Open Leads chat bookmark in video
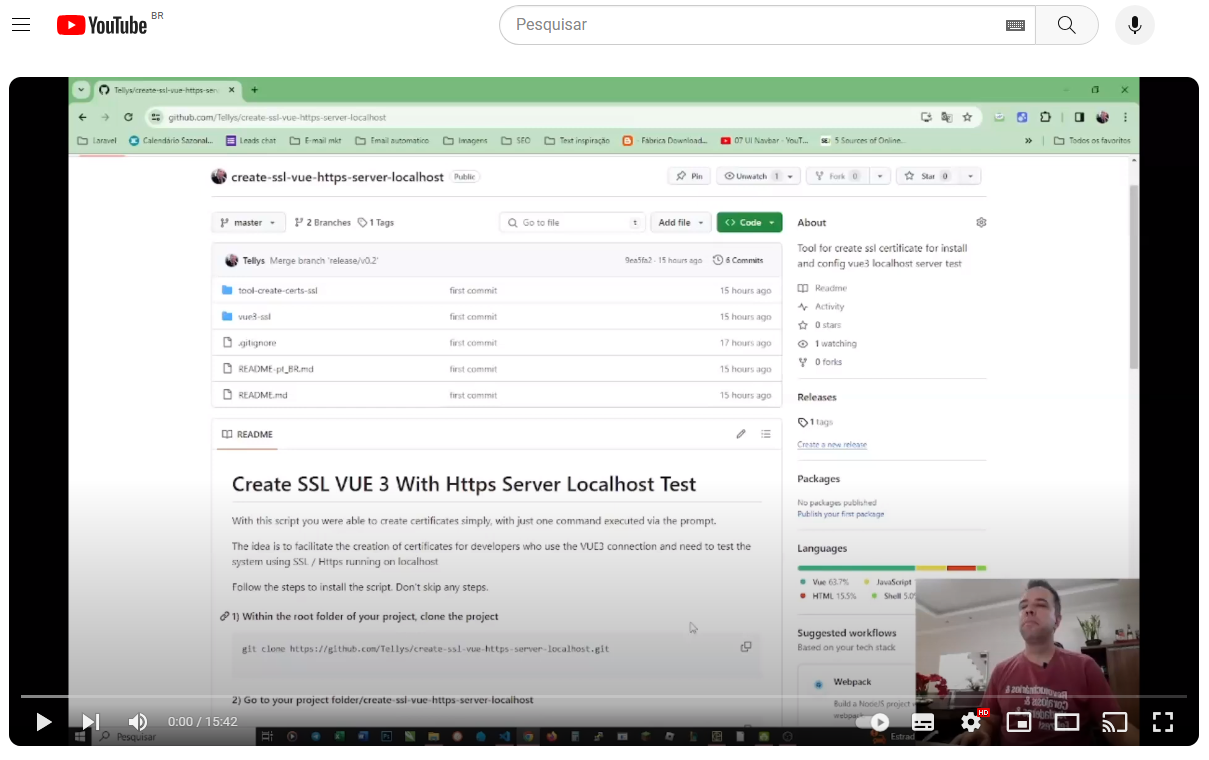Viewport: 1209px width, 760px height. (x=251, y=141)
